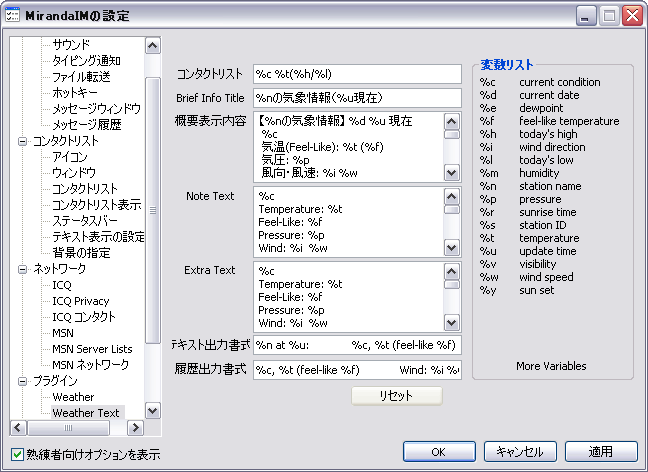
Task: Select ICQ Privacy tree item
Action: click(x=81, y=301)
